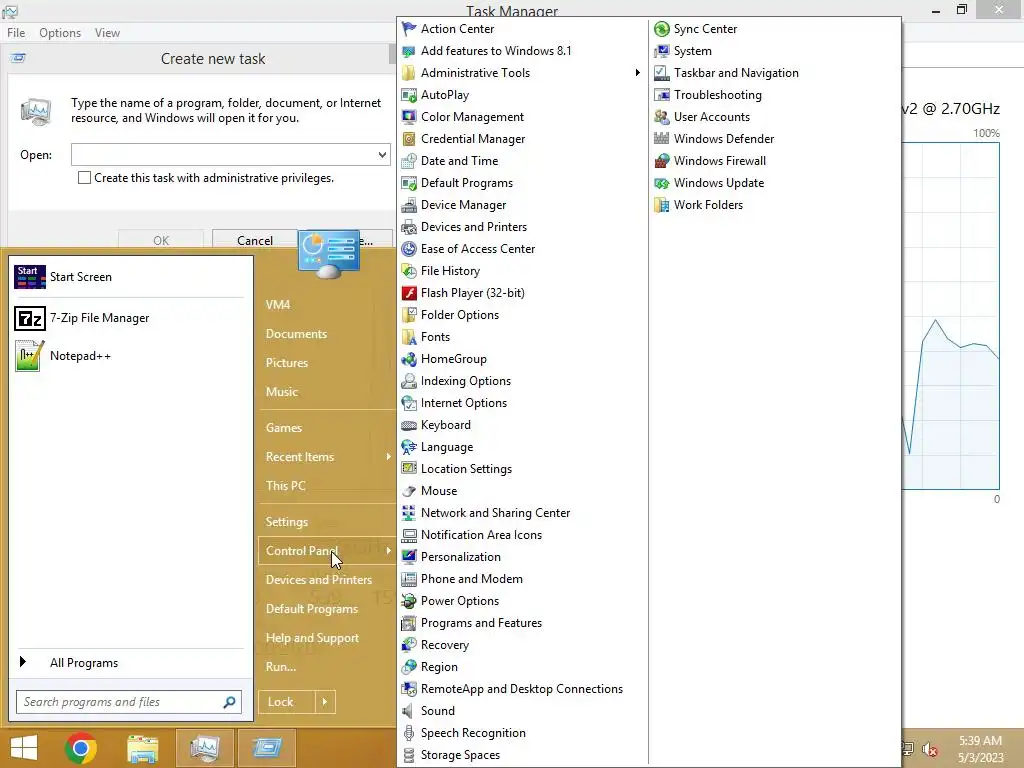This screenshot has height=768, width=1024.
Task: Click the Mouse icon
Action: [x=409, y=491]
